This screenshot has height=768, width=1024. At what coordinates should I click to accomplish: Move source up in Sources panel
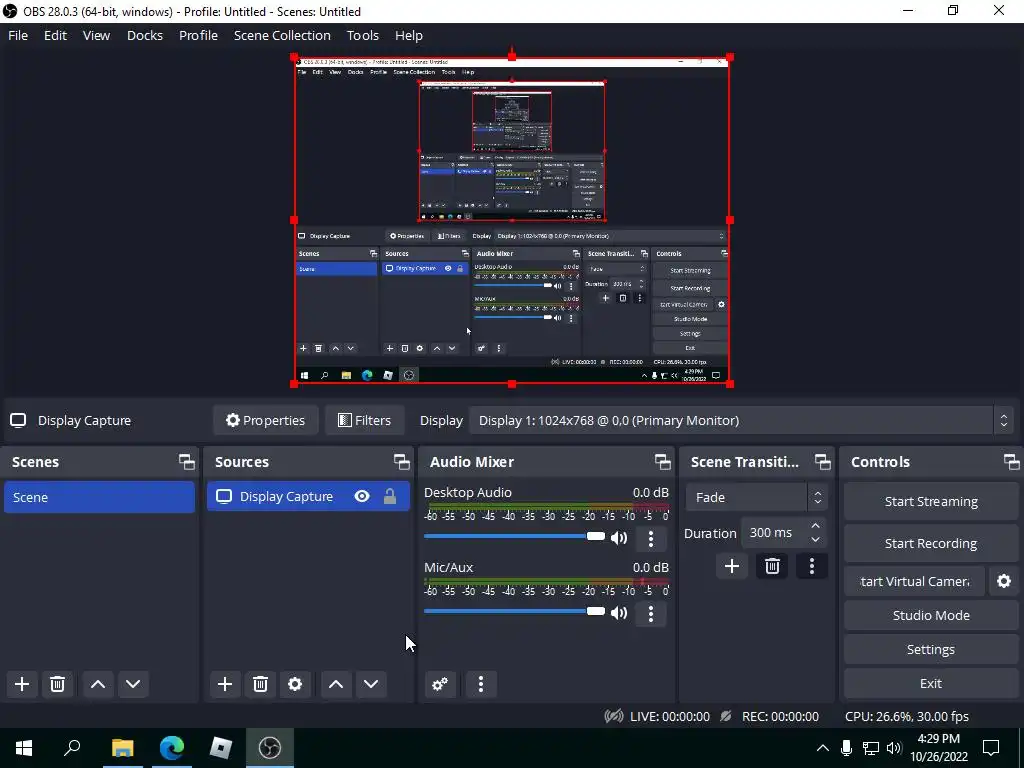click(336, 684)
